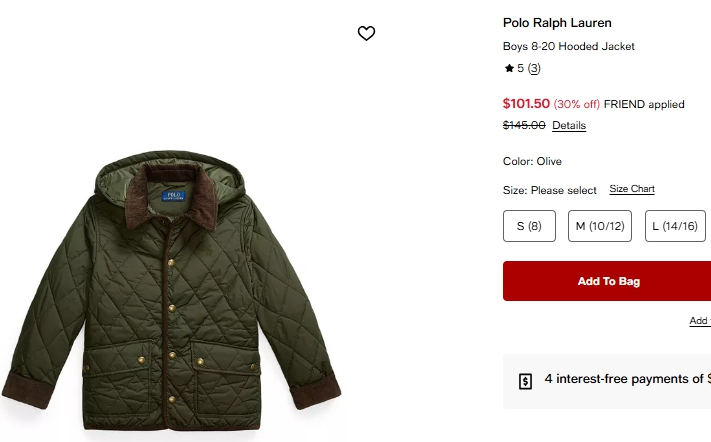The width and height of the screenshot is (711, 442).
Task: Click the 30% off discount label
Action: point(577,104)
